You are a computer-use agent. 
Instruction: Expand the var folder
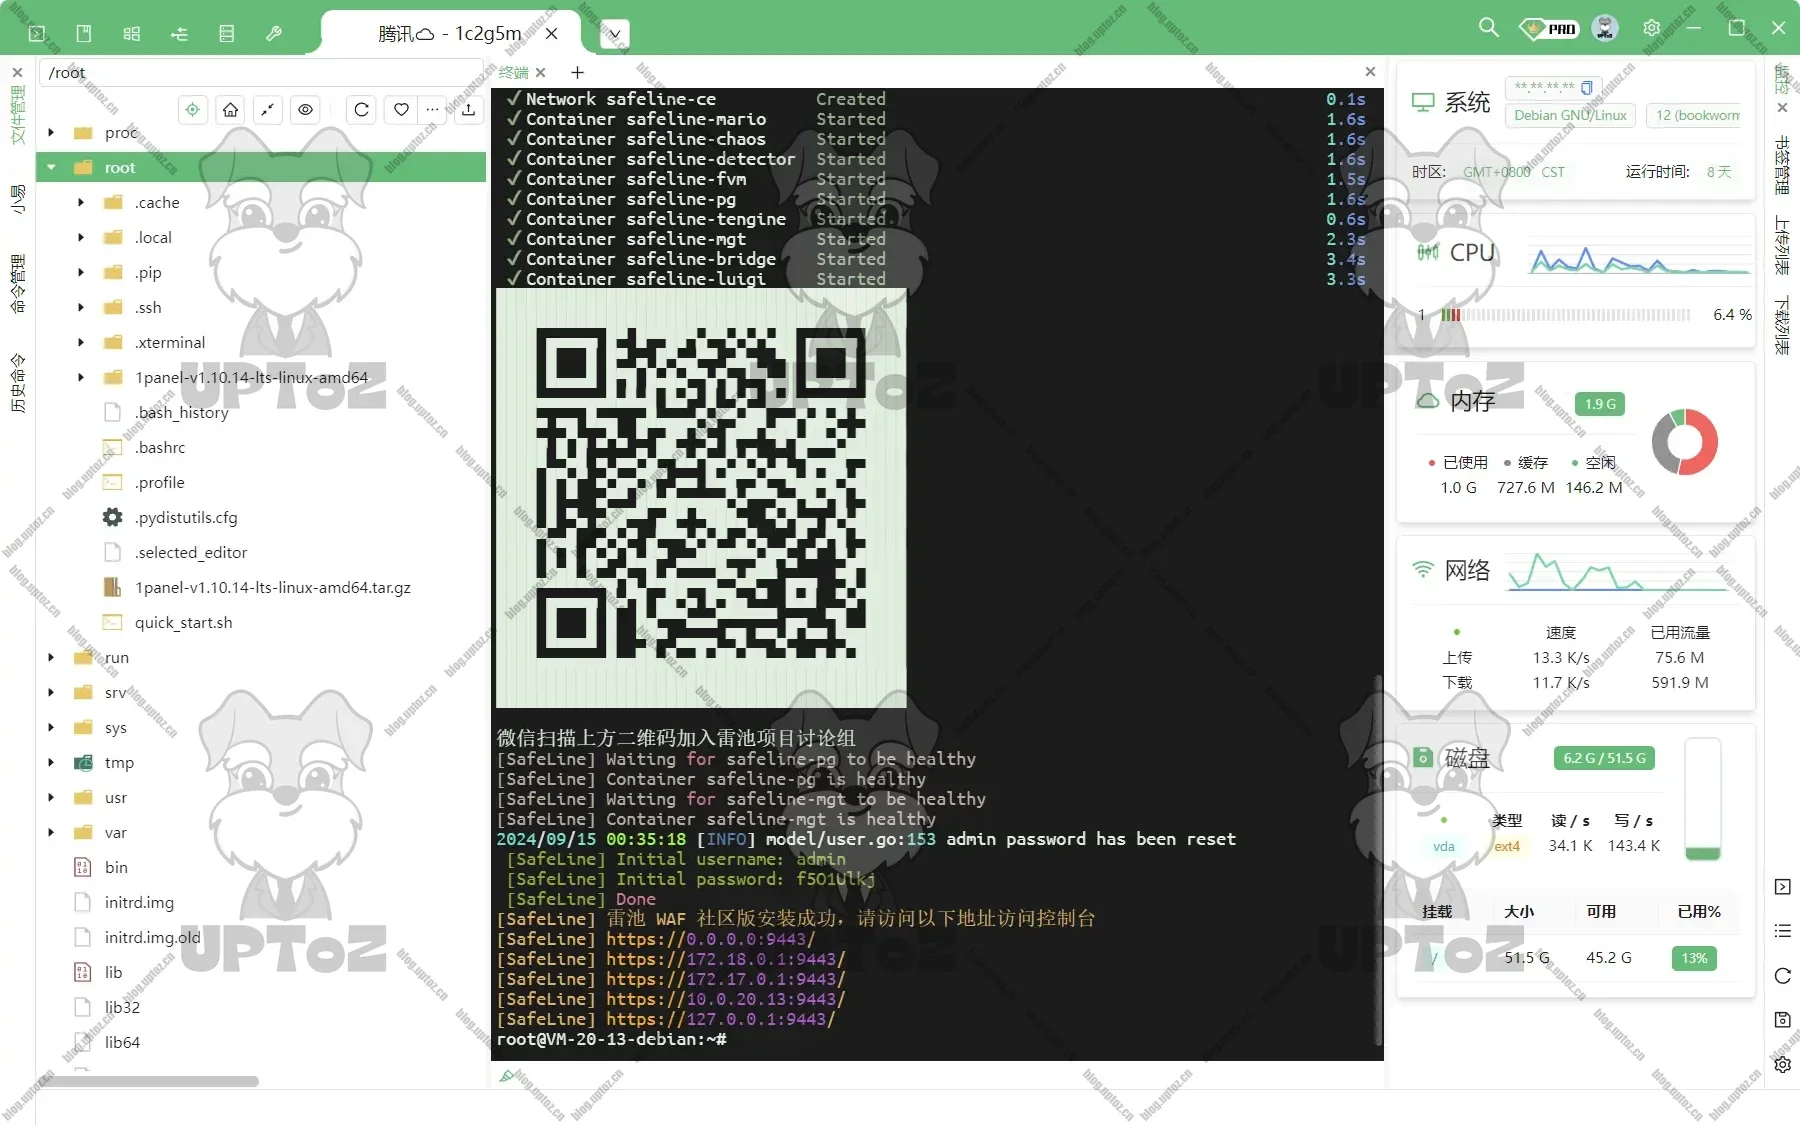point(51,832)
